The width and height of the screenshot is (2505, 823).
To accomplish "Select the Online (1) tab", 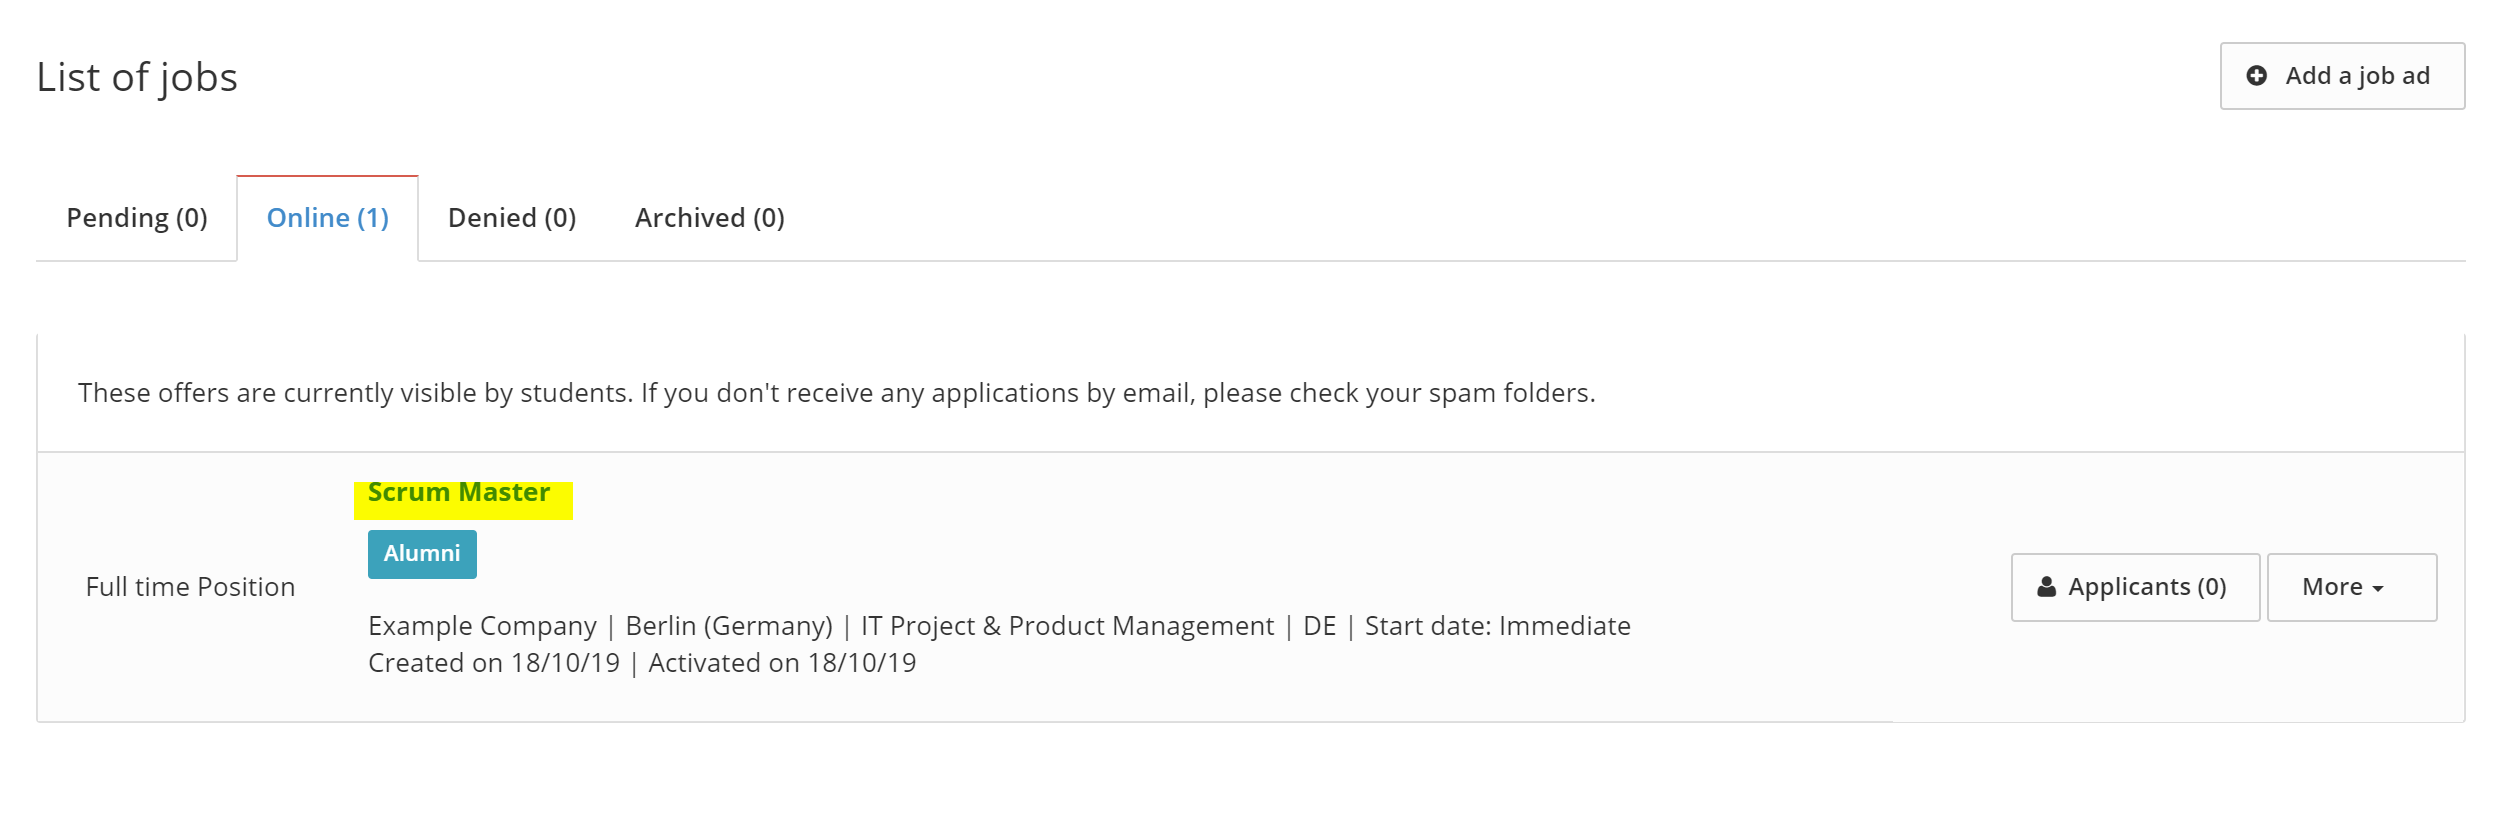I will [328, 218].
